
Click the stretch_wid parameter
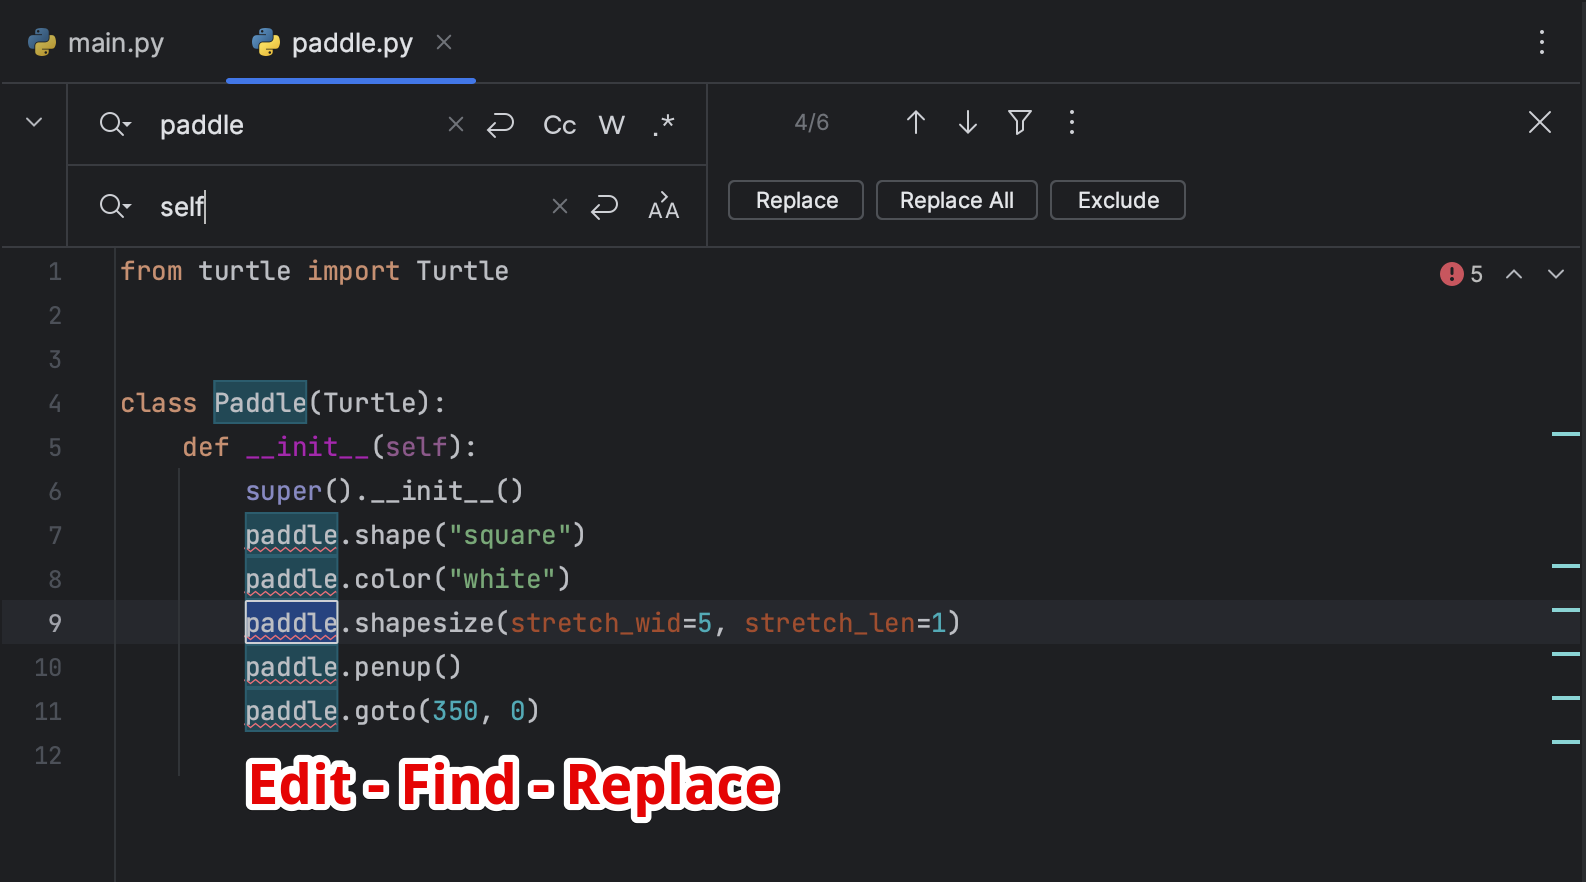596,623
